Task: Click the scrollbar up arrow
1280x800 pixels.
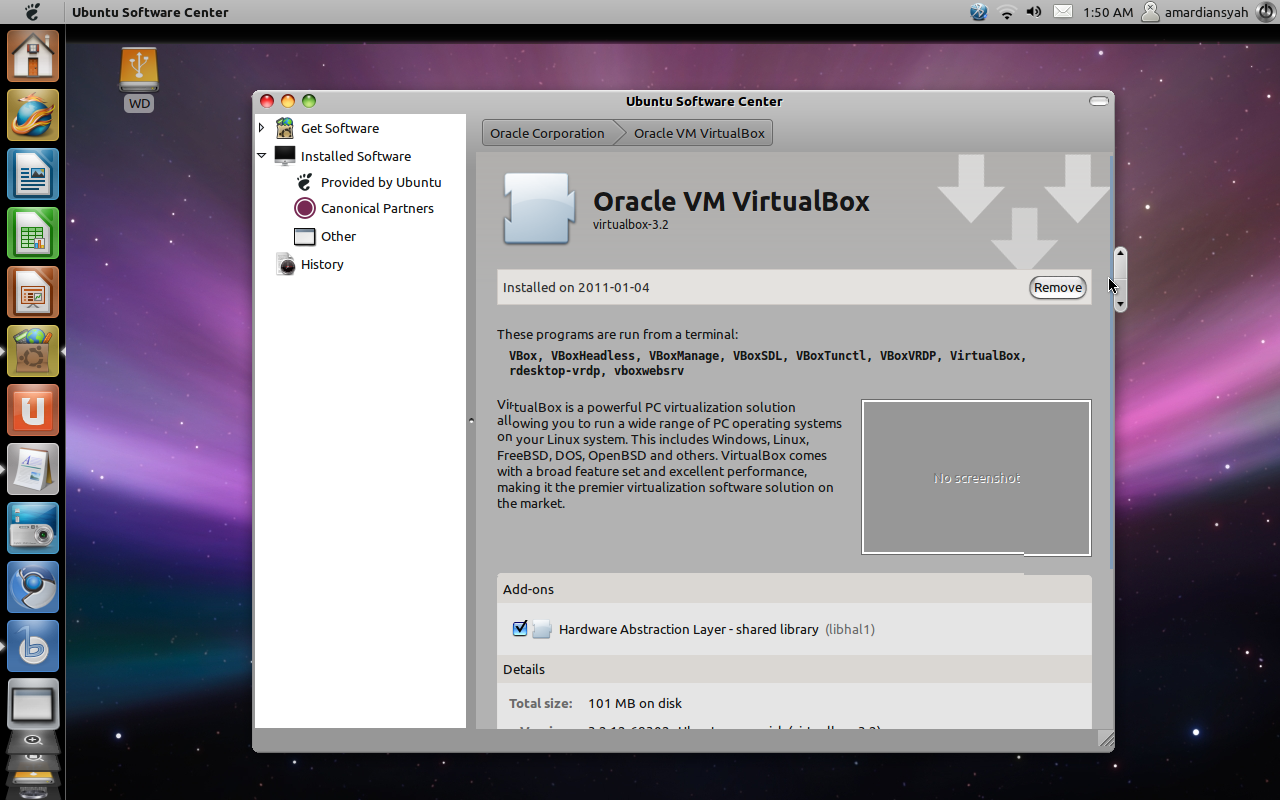Action: 1120,254
